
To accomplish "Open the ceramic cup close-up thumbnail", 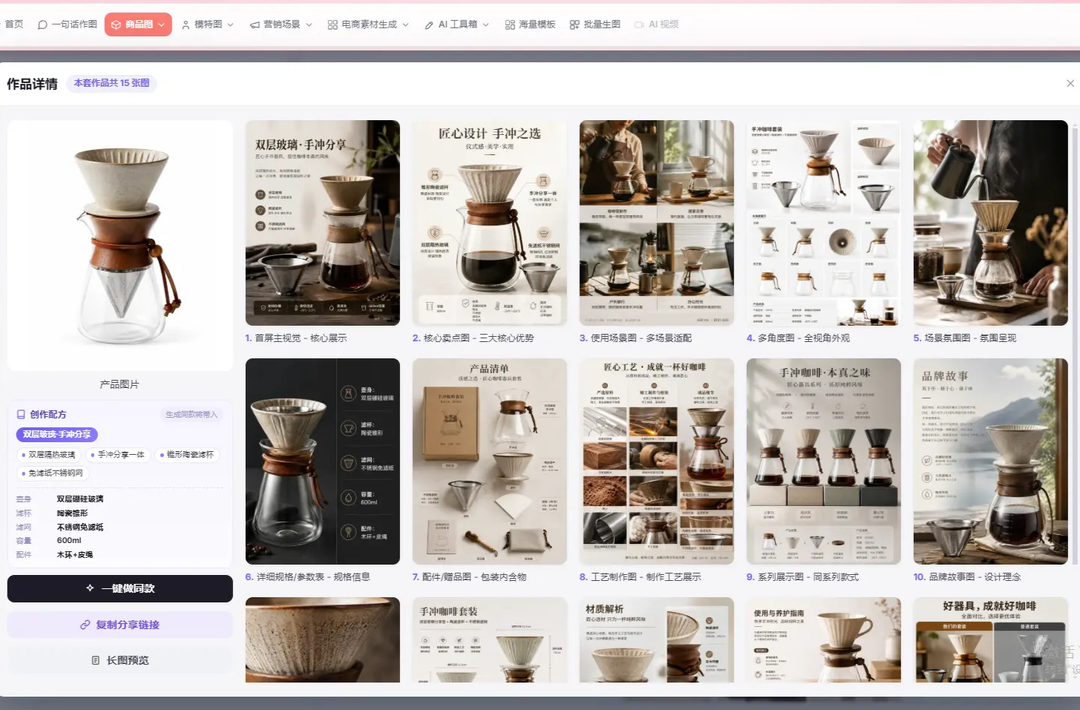I will (322, 640).
